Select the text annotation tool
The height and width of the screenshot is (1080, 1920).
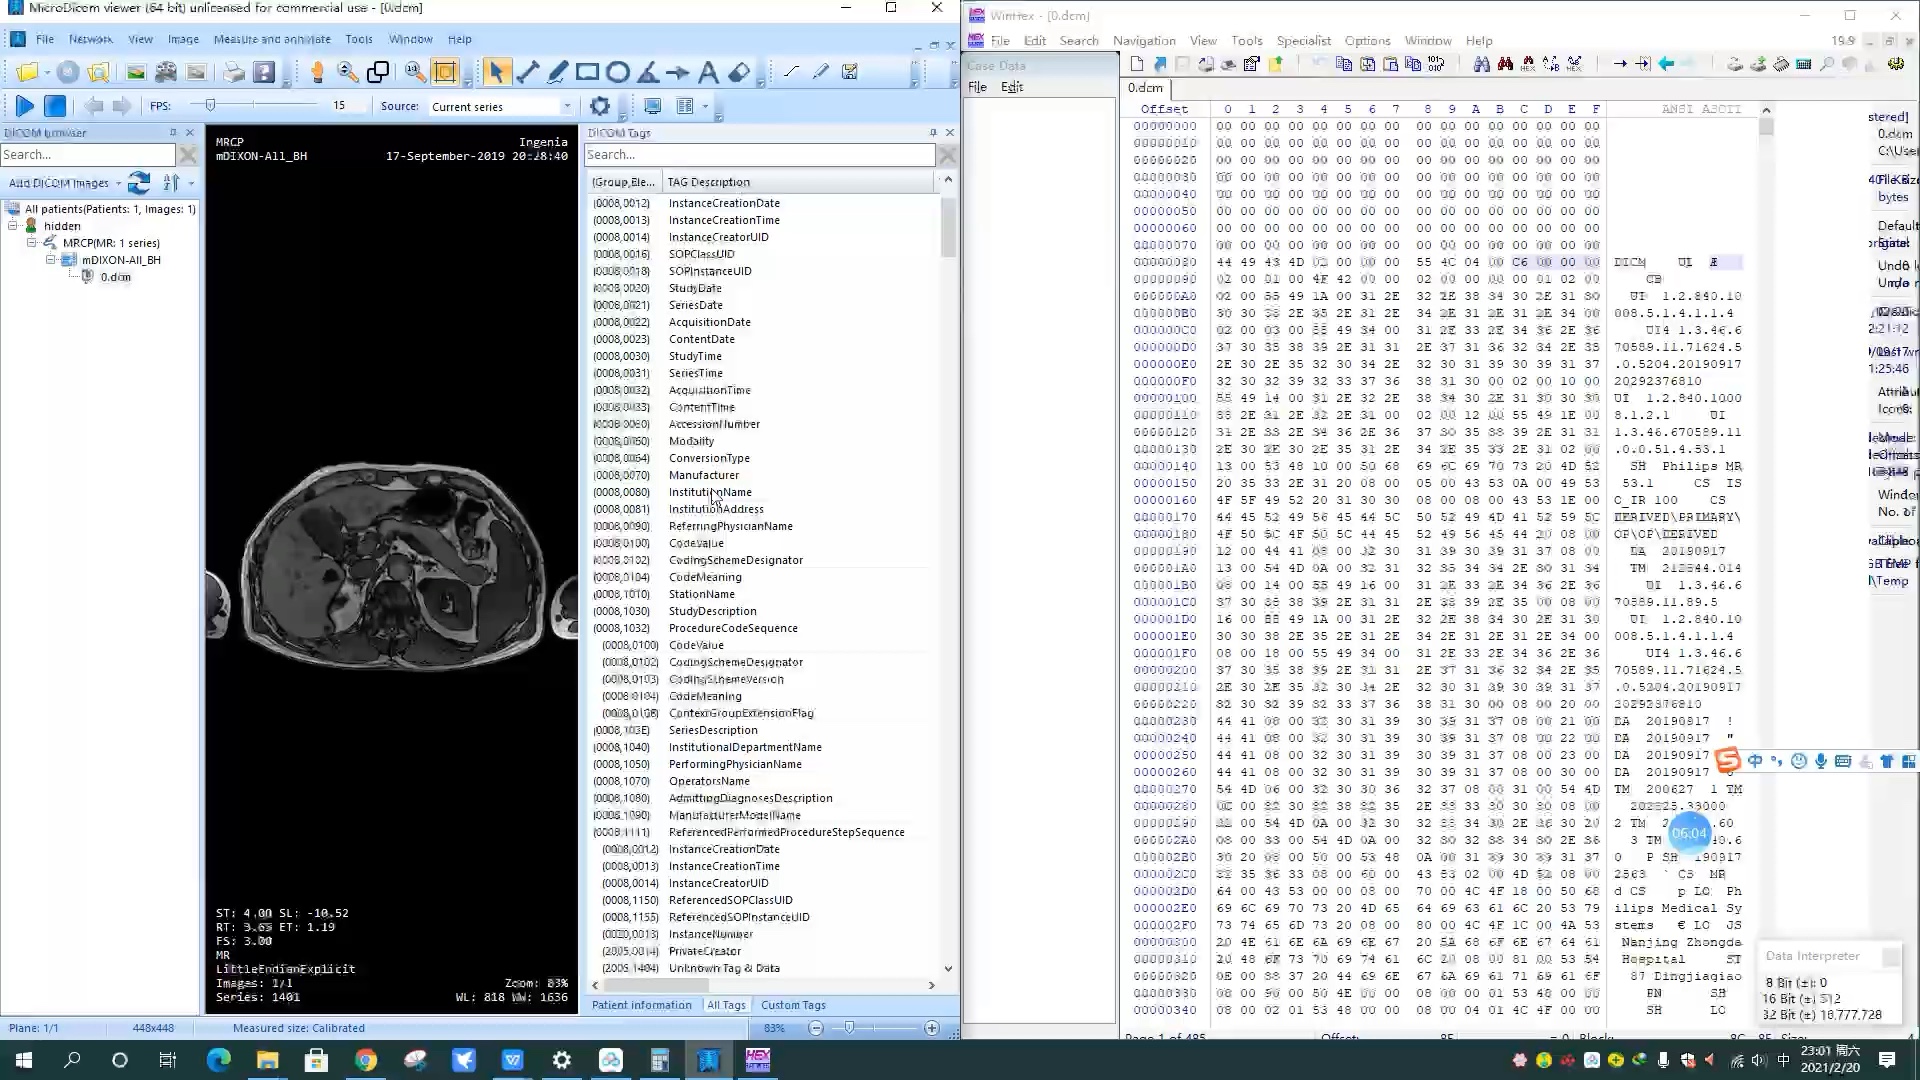click(708, 72)
